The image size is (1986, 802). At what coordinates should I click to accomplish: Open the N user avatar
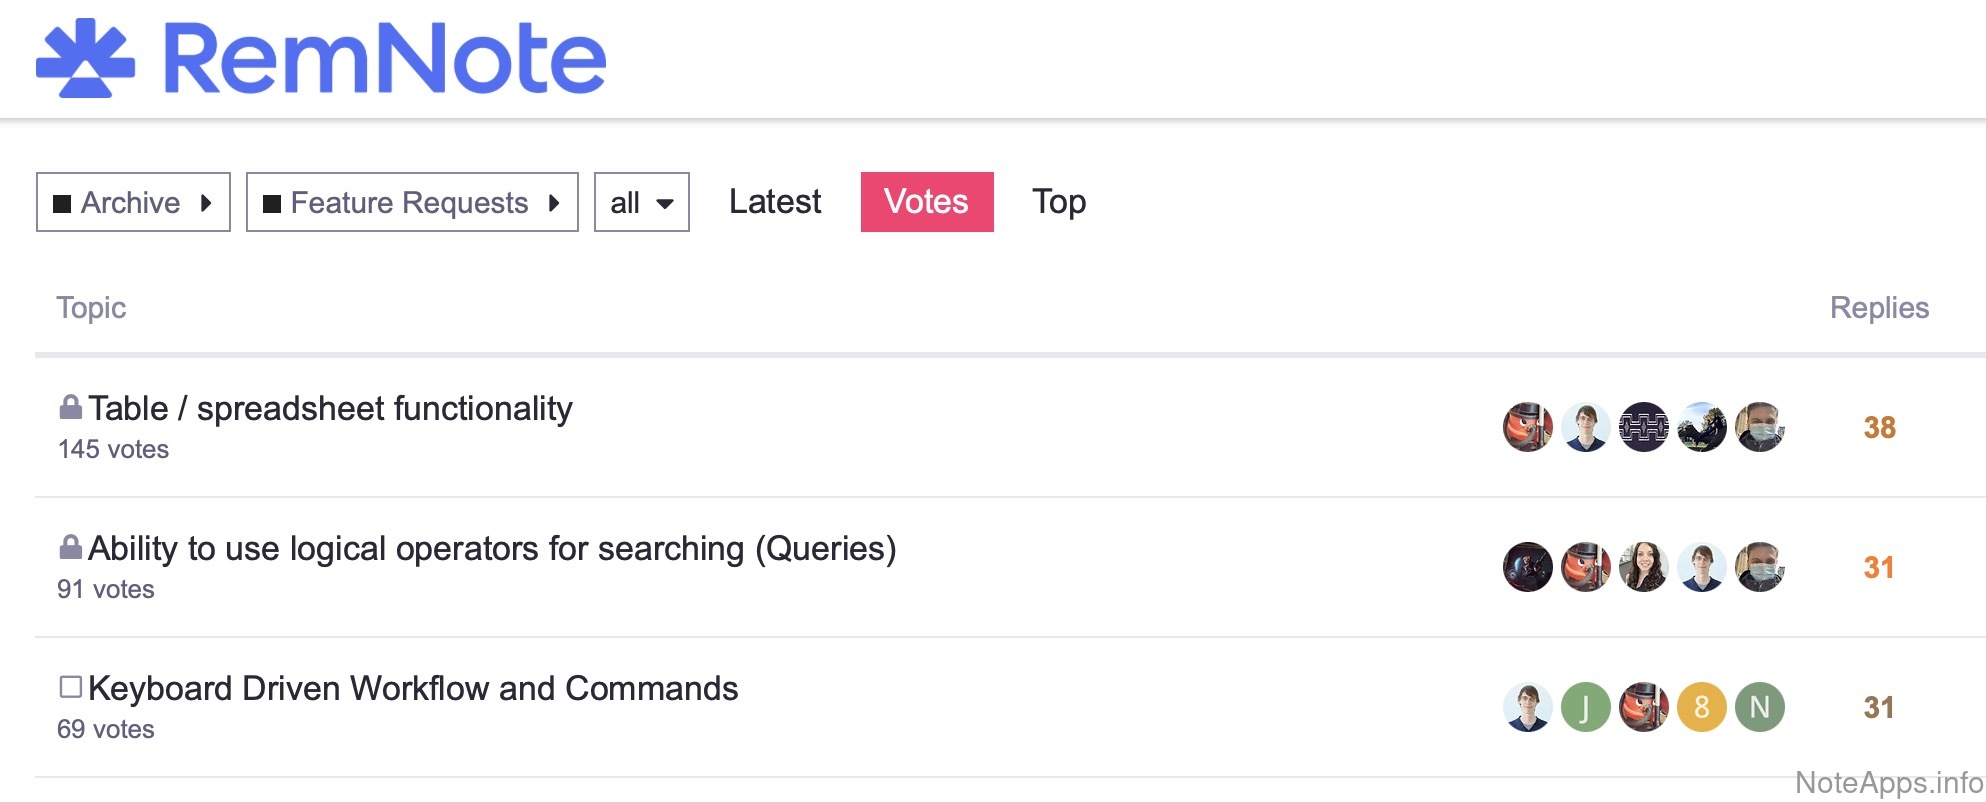click(1759, 707)
